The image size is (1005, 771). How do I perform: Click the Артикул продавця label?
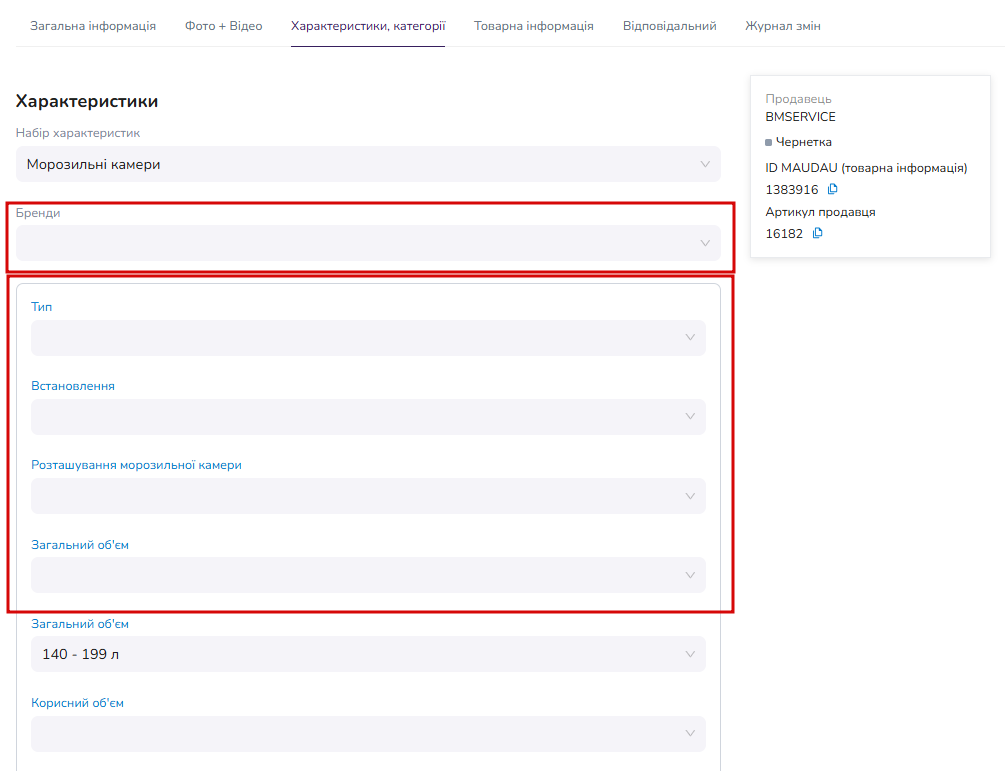tap(820, 212)
